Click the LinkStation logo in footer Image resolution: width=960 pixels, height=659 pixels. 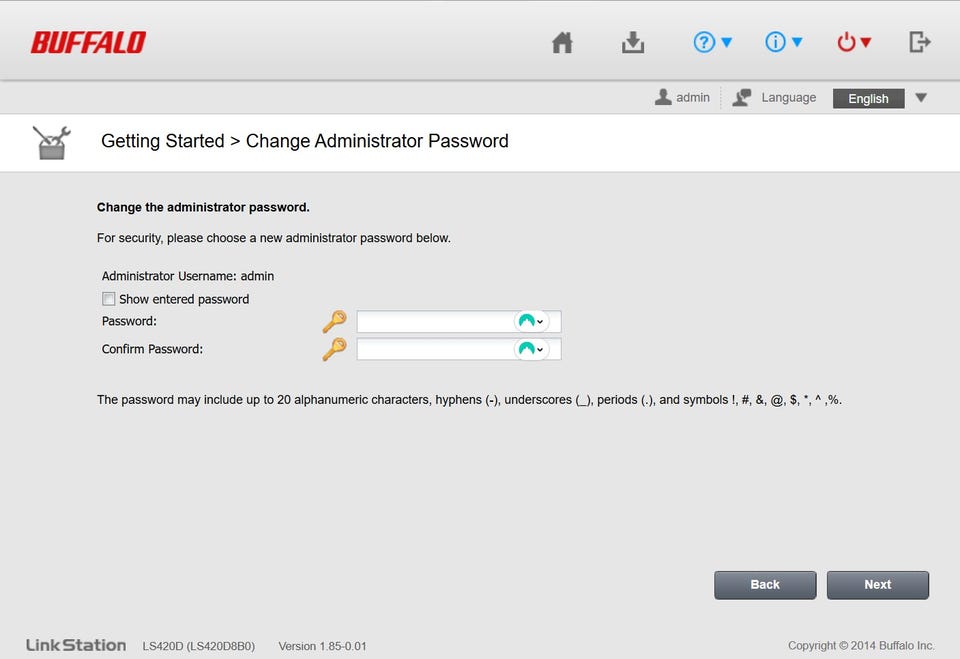[x=76, y=645]
